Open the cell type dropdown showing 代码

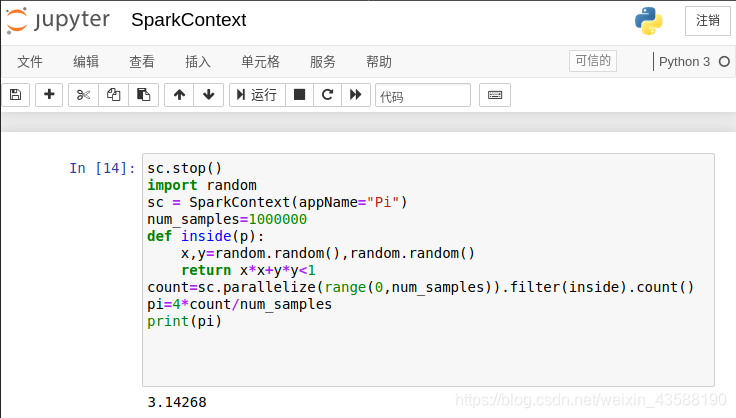tap(423, 95)
